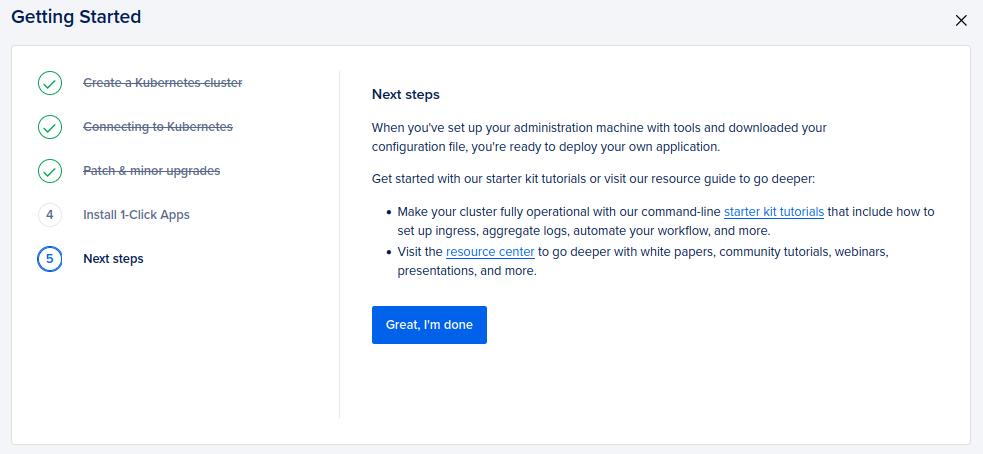Open the Patch & minor upgrades step
983x454 pixels.
click(151, 171)
